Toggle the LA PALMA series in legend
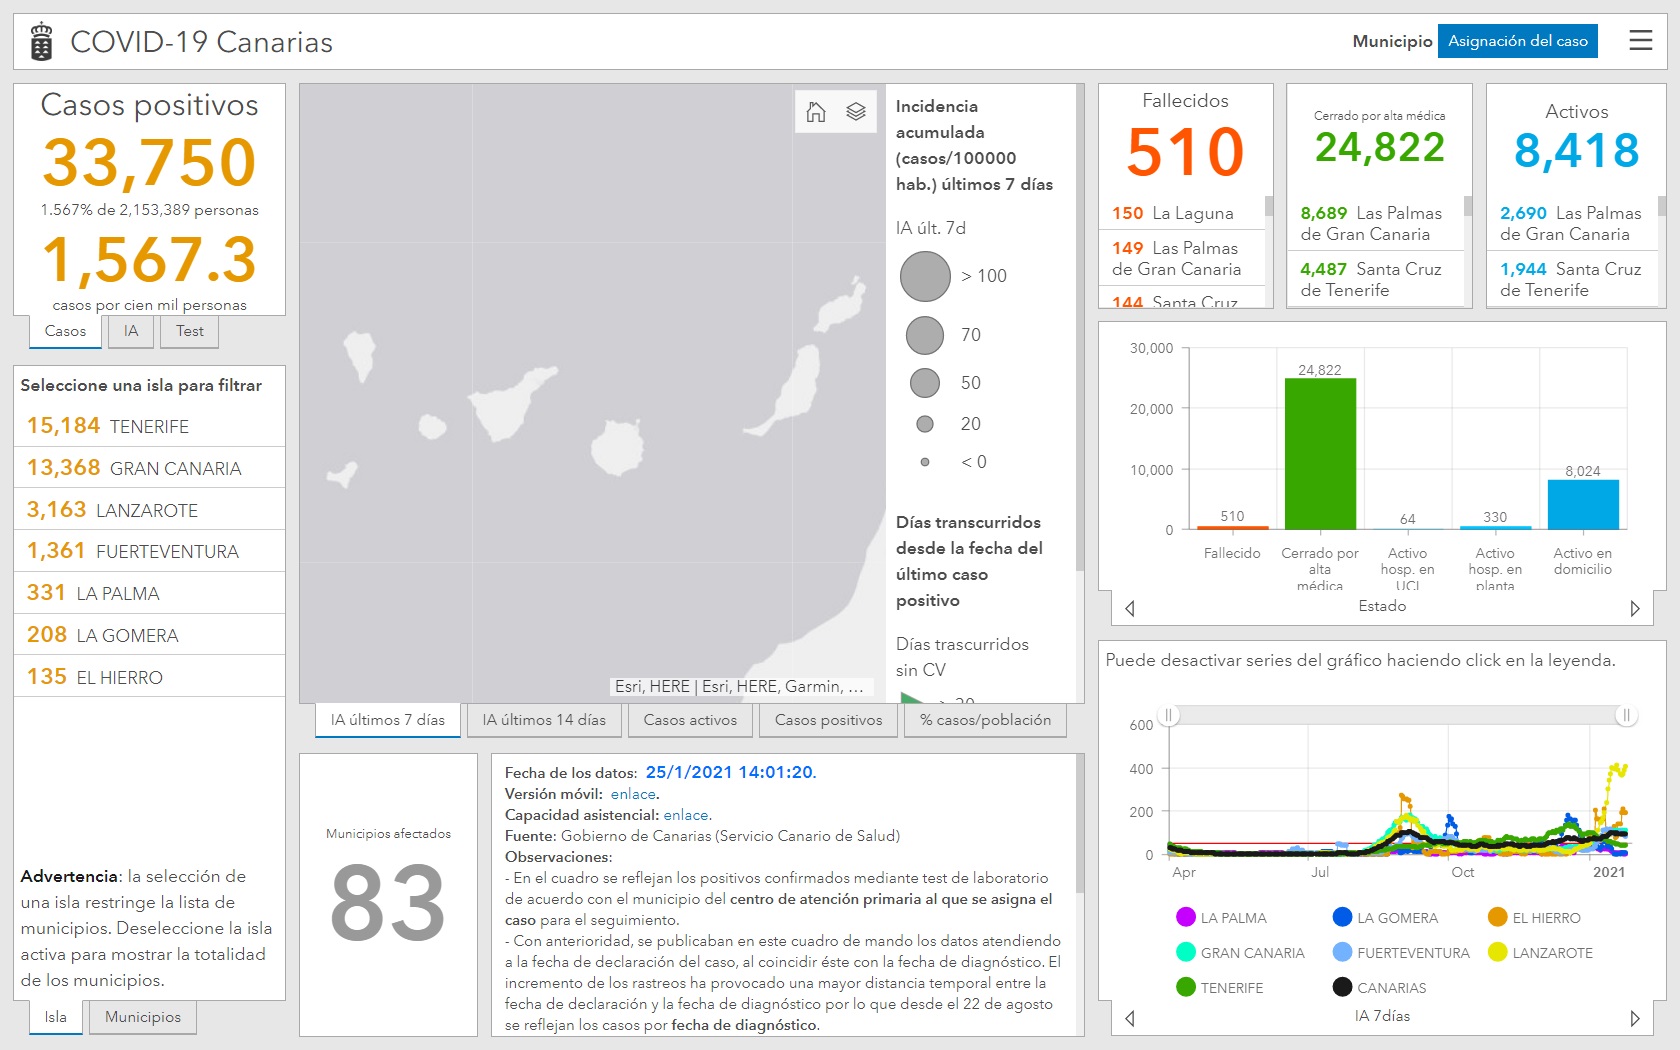 (1222, 918)
